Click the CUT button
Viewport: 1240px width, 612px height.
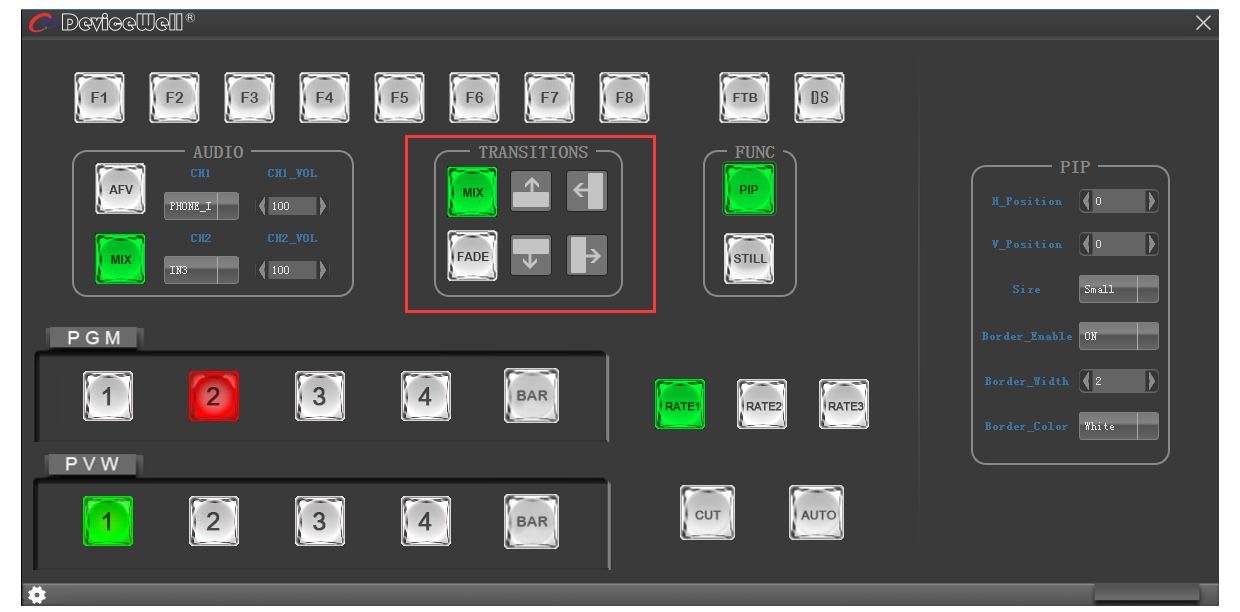(707, 513)
